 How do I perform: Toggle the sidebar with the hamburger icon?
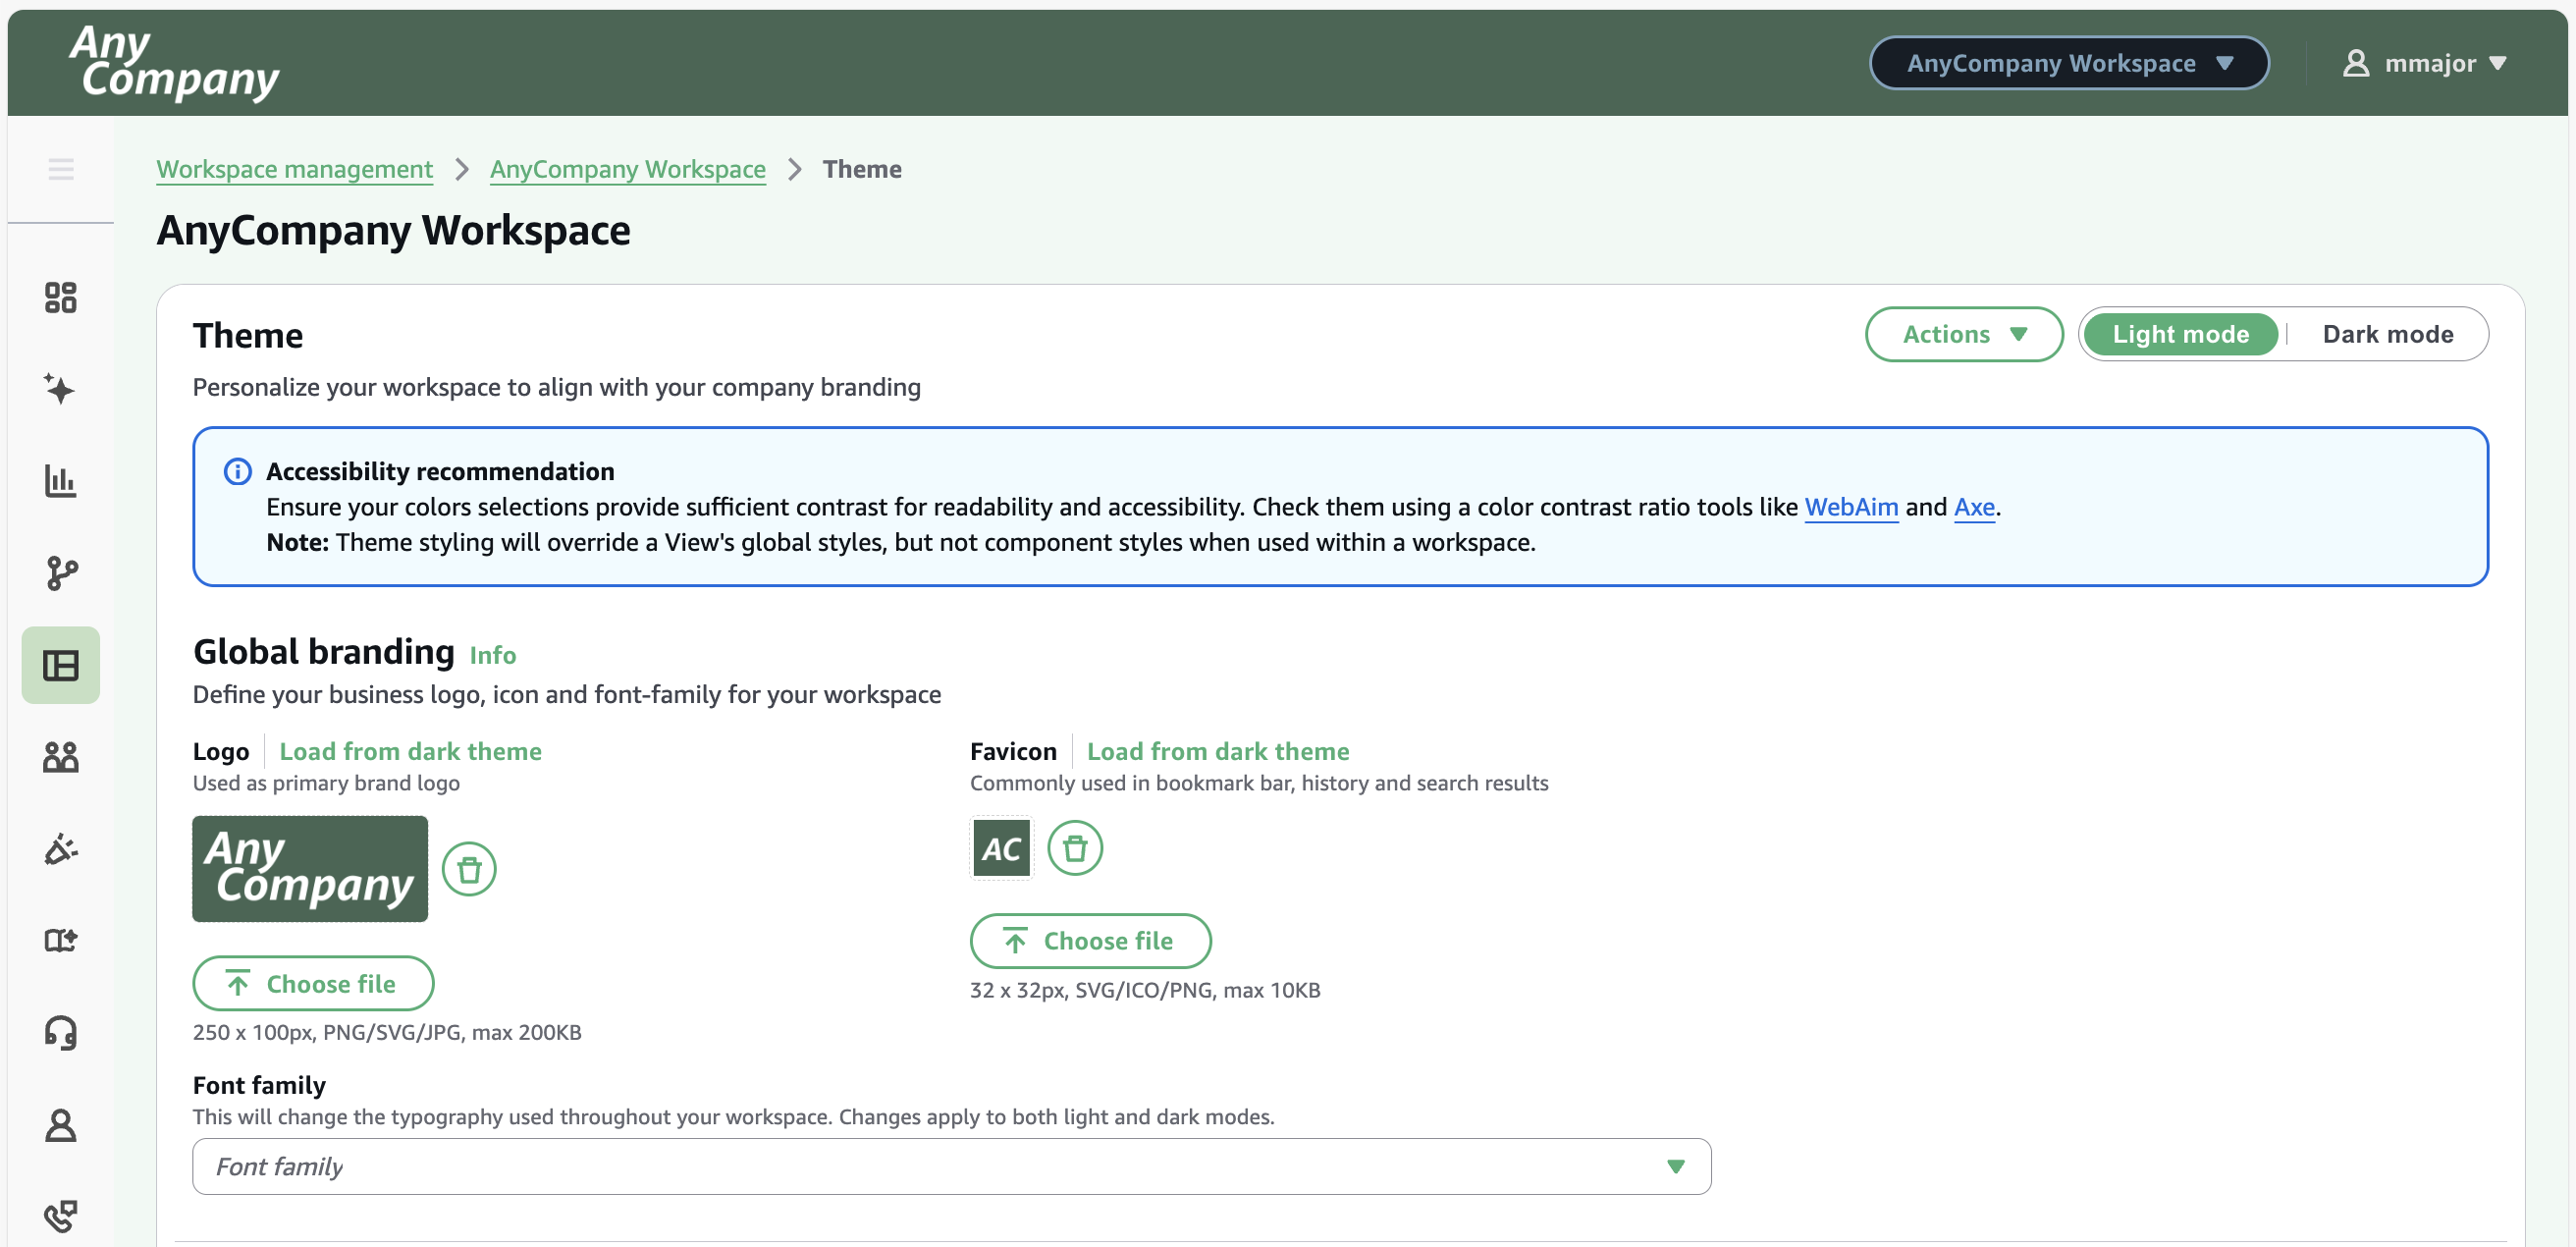click(60, 169)
